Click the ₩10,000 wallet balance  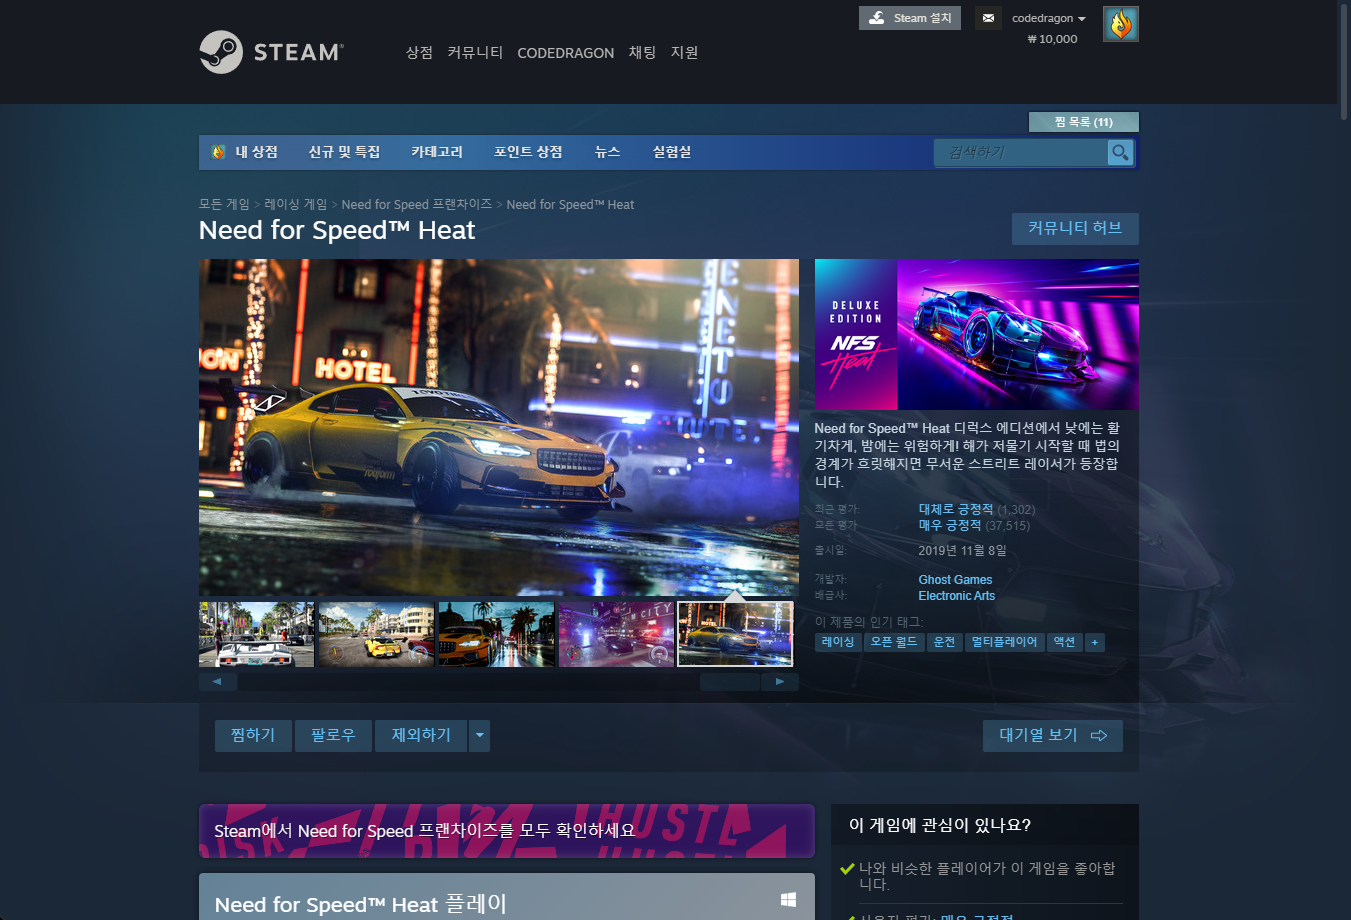click(x=1052, y=39)
